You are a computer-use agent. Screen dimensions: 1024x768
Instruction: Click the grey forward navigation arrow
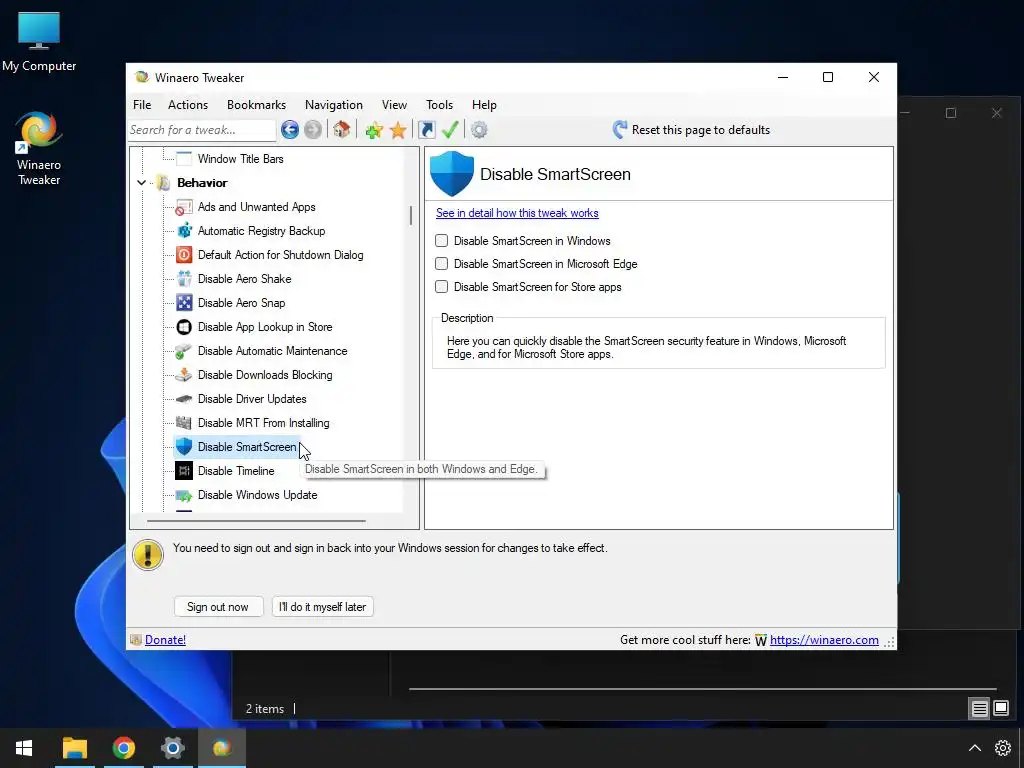click(x=313, y=130)
